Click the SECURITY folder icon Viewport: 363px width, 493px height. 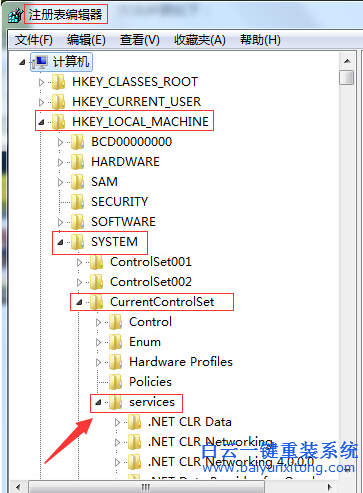(78, 202)
